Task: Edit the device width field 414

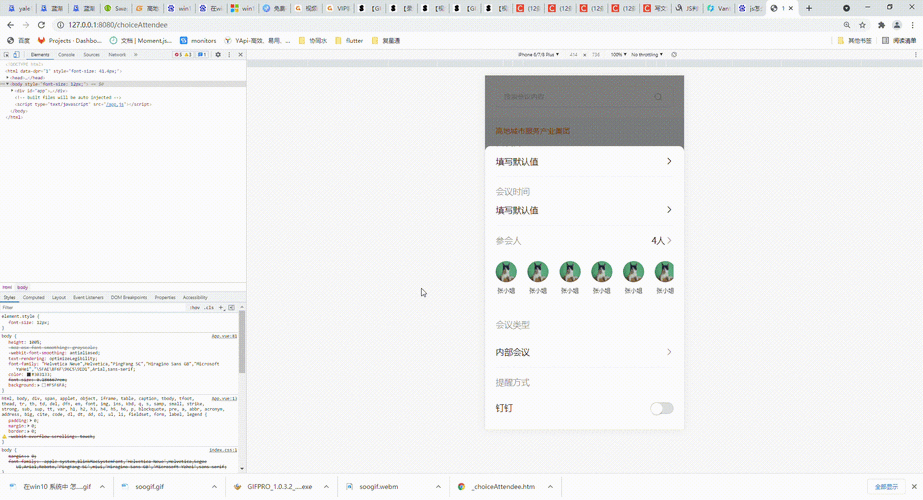Action: click(573, 55)
